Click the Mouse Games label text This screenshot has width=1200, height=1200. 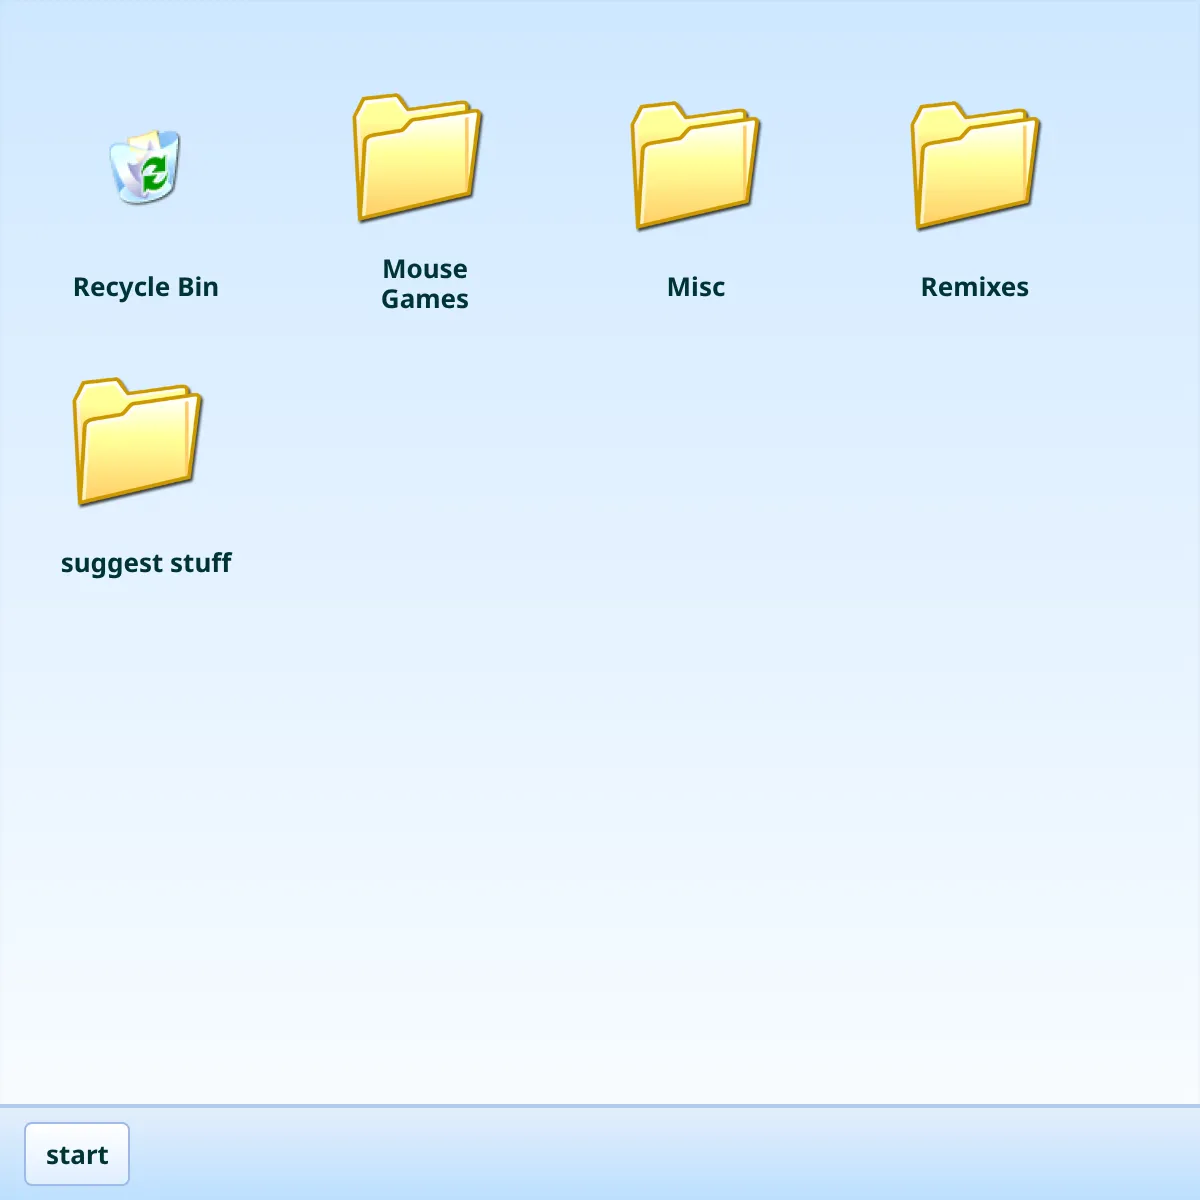point(424,283)
